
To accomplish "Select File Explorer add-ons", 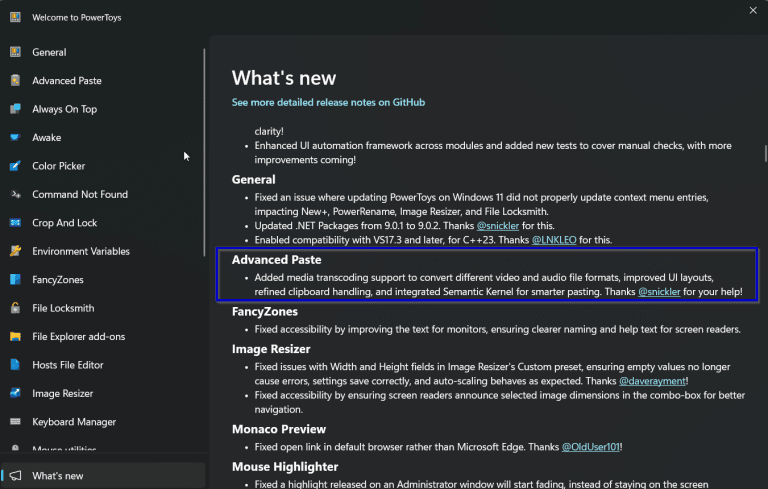I will pyautogui.click(x=102, y=336).
